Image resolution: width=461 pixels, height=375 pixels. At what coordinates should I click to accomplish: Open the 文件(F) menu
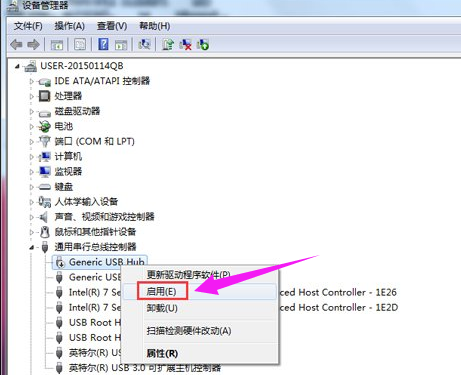pyautogui.click(x=28, y=26)
